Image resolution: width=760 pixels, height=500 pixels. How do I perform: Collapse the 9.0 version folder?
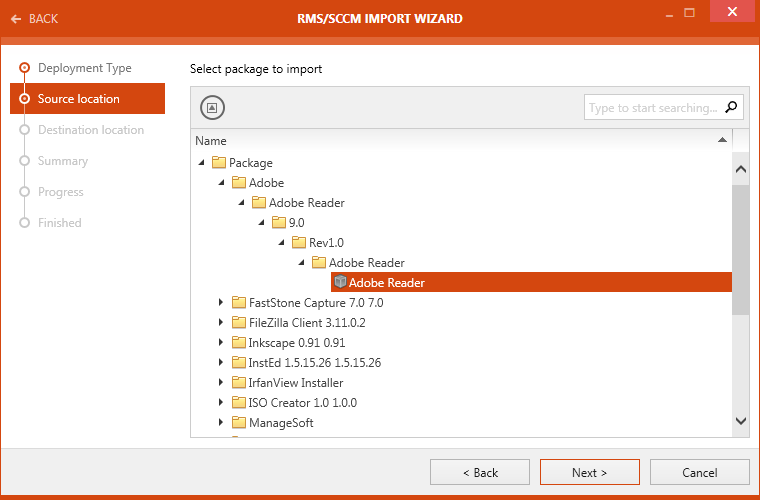pos(261,223)
